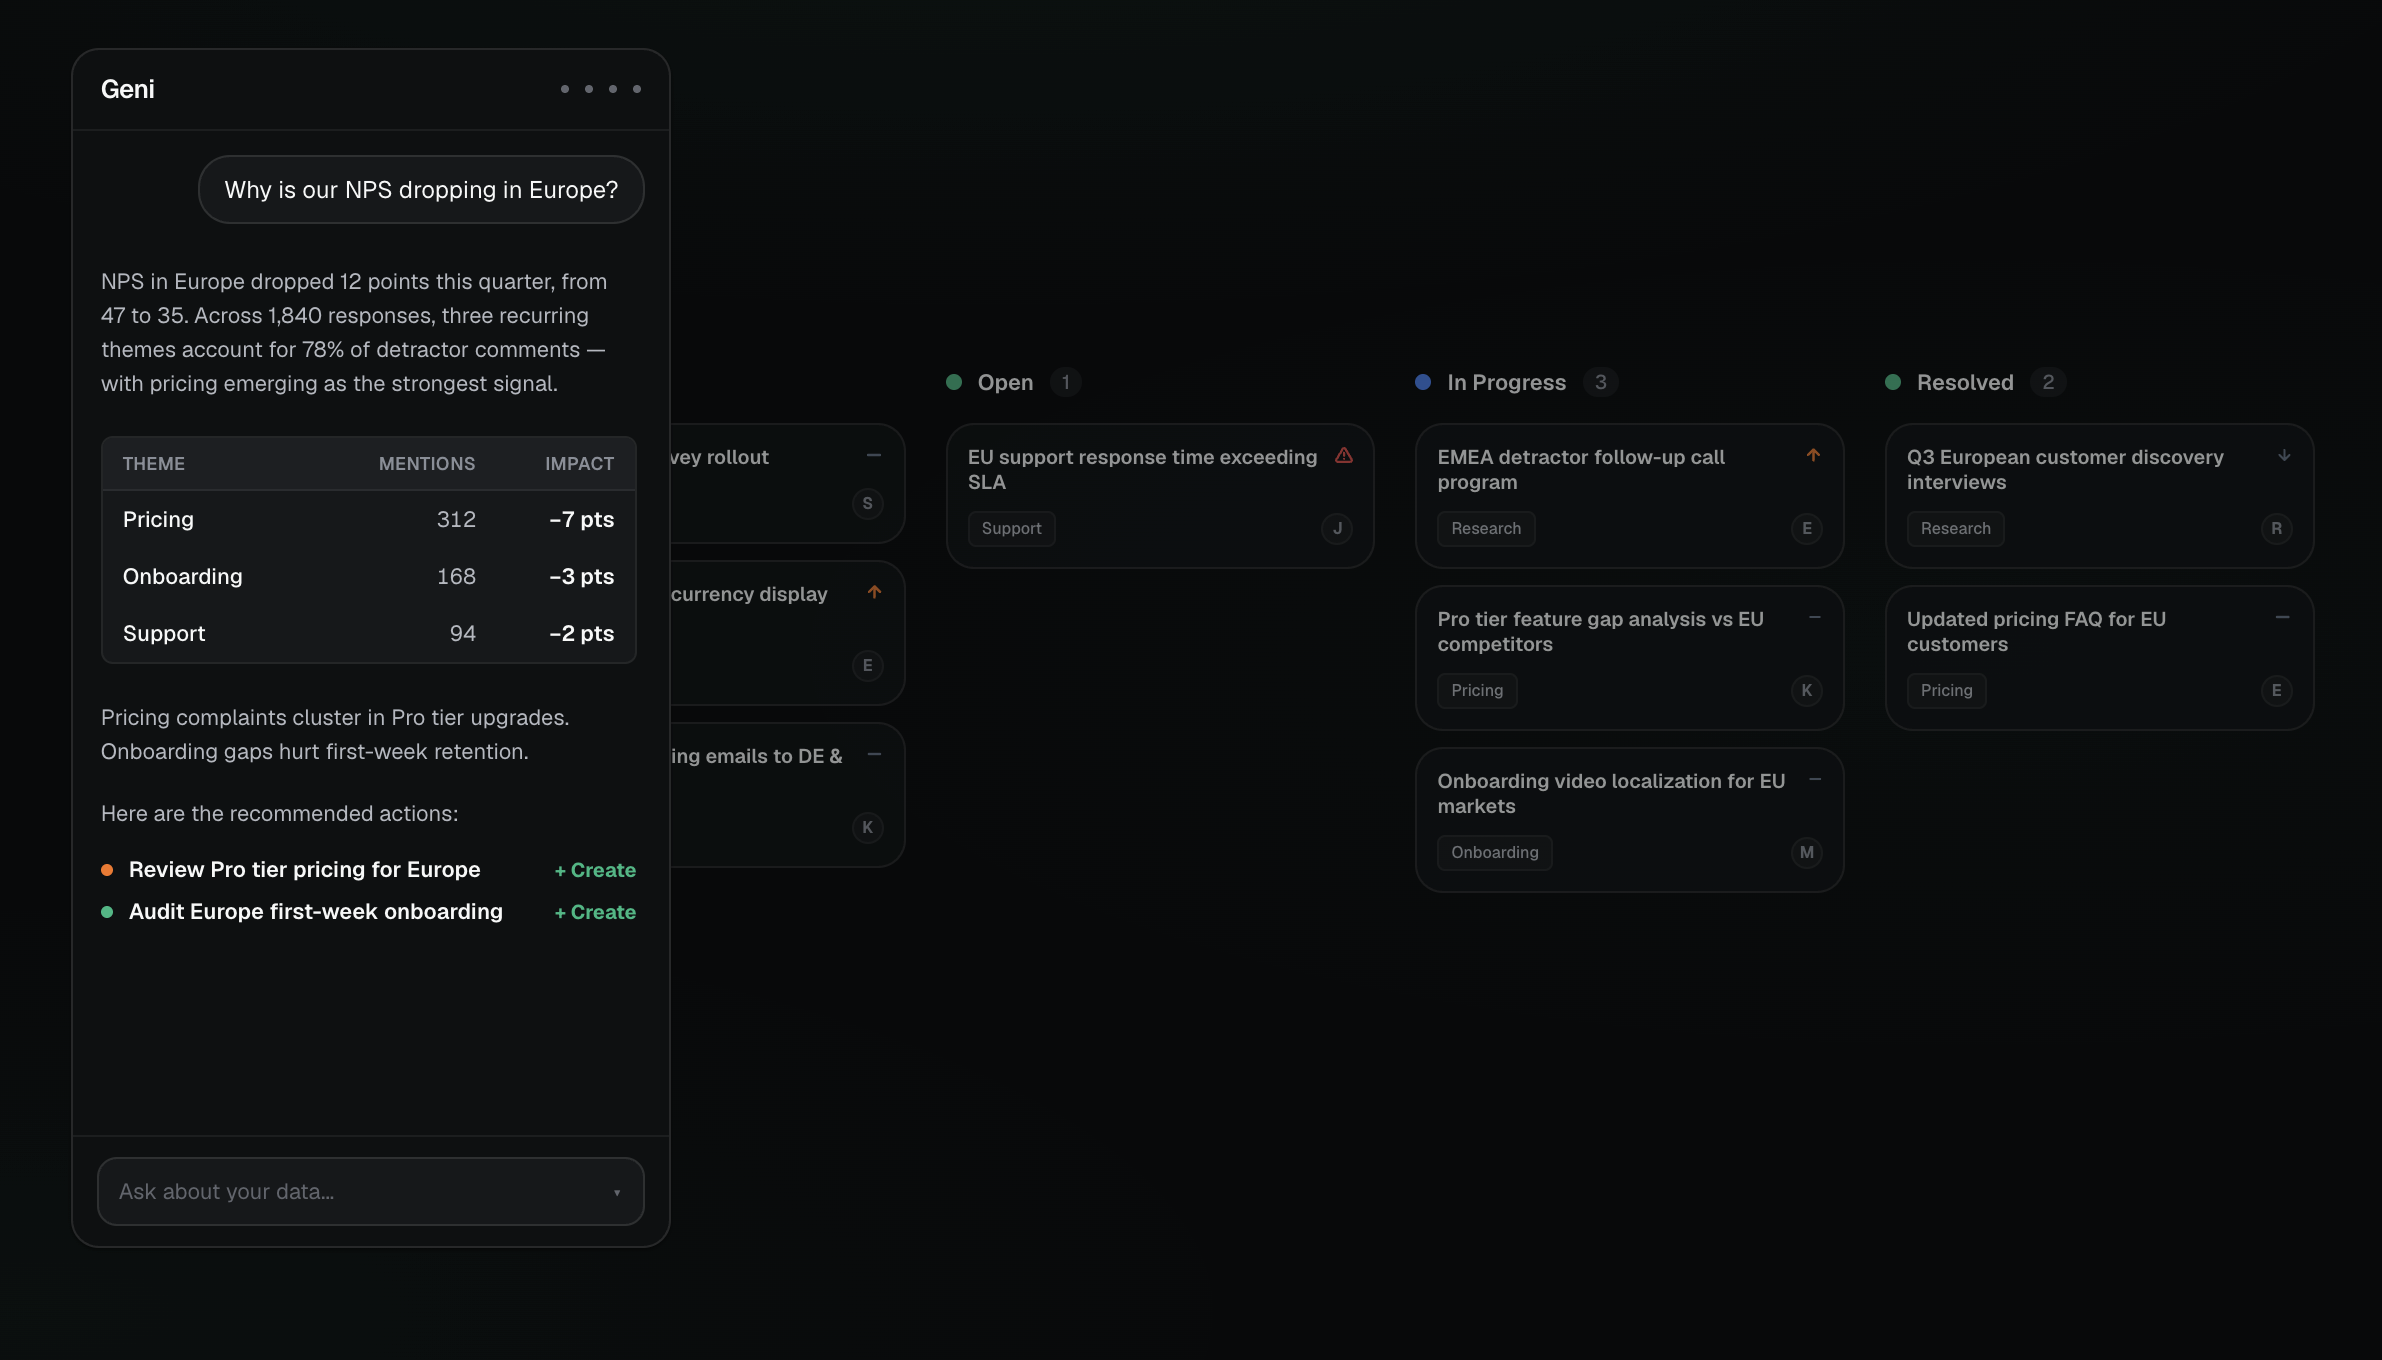Viewport: 2382px width, 1360px height.
Task: Click the up arrow on currency display card
Action: tap(875, 593)
